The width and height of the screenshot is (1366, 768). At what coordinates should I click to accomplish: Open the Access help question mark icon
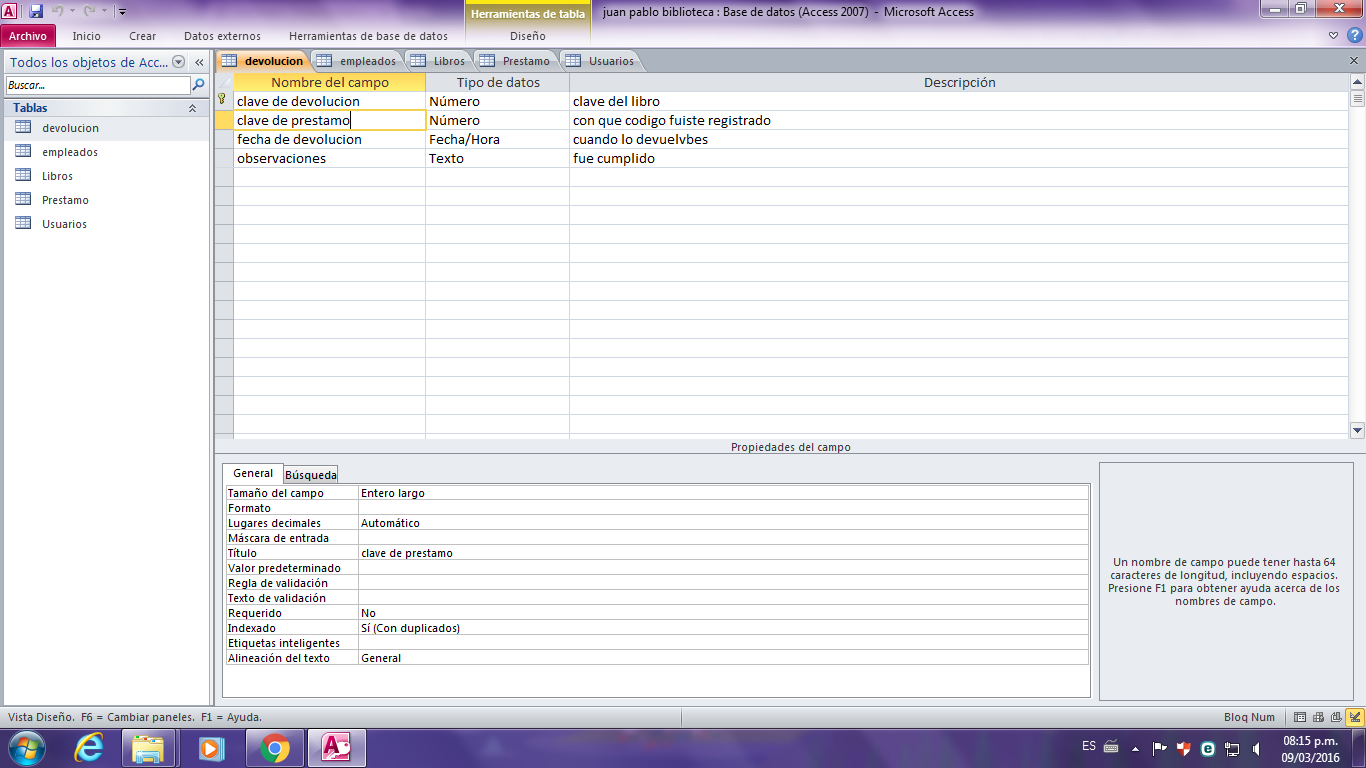click(x=1354, y=36)
